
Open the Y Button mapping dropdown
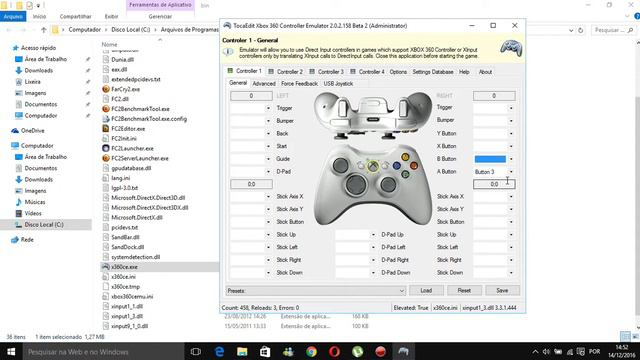pos(511,134)
